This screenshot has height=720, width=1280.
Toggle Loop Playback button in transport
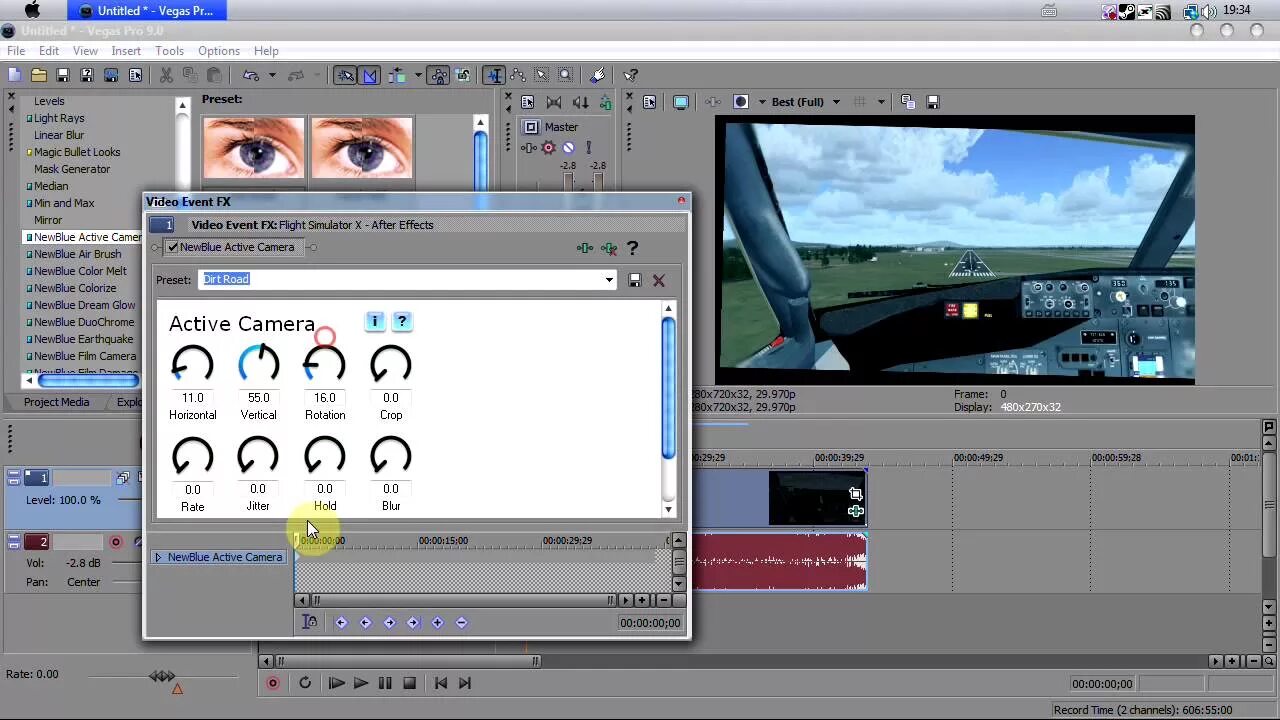(x=305, y=683)
